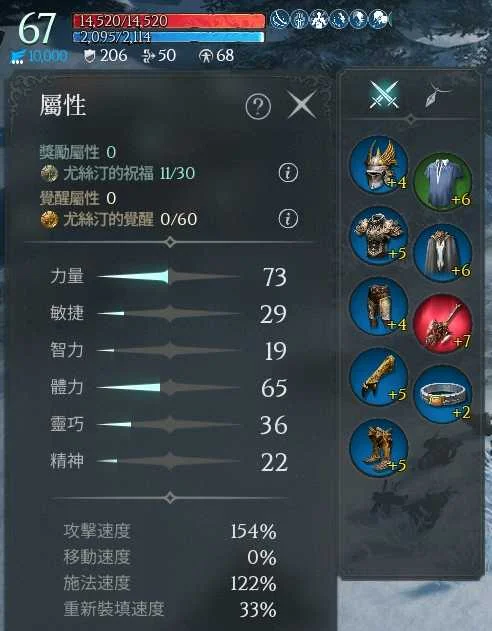Click the 體力 stamina stat bar
This screenshot has width=492, height=631.
(x=168, y=388)
